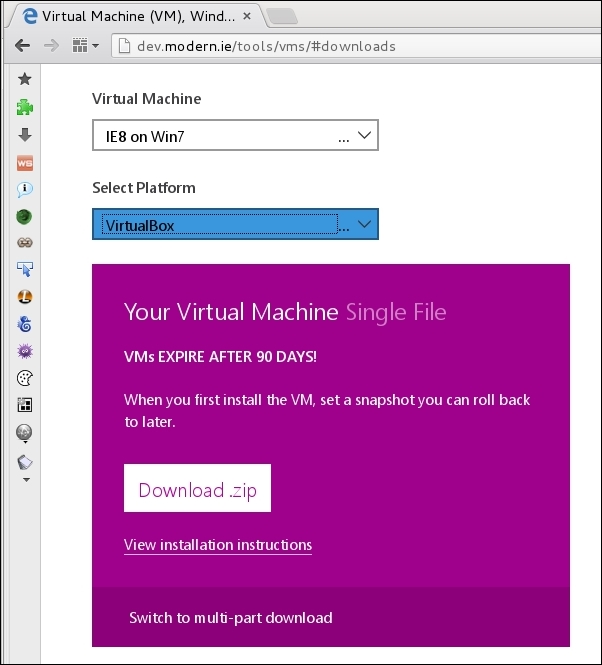Screen dimensions: 602x665
Task: Click the Virtual Machine label
Action: [147, 99]
